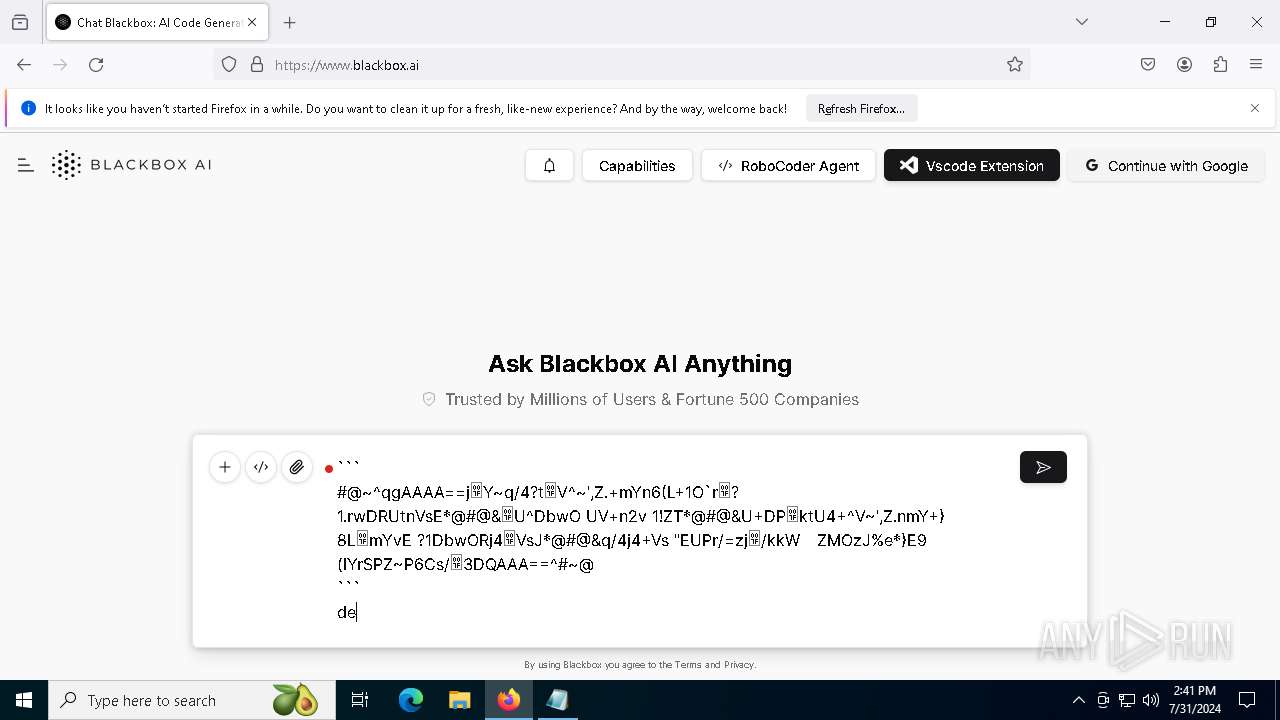Click the Firefox forward arrow
The image size is (1280, 720).
click(x=60, y=65)
